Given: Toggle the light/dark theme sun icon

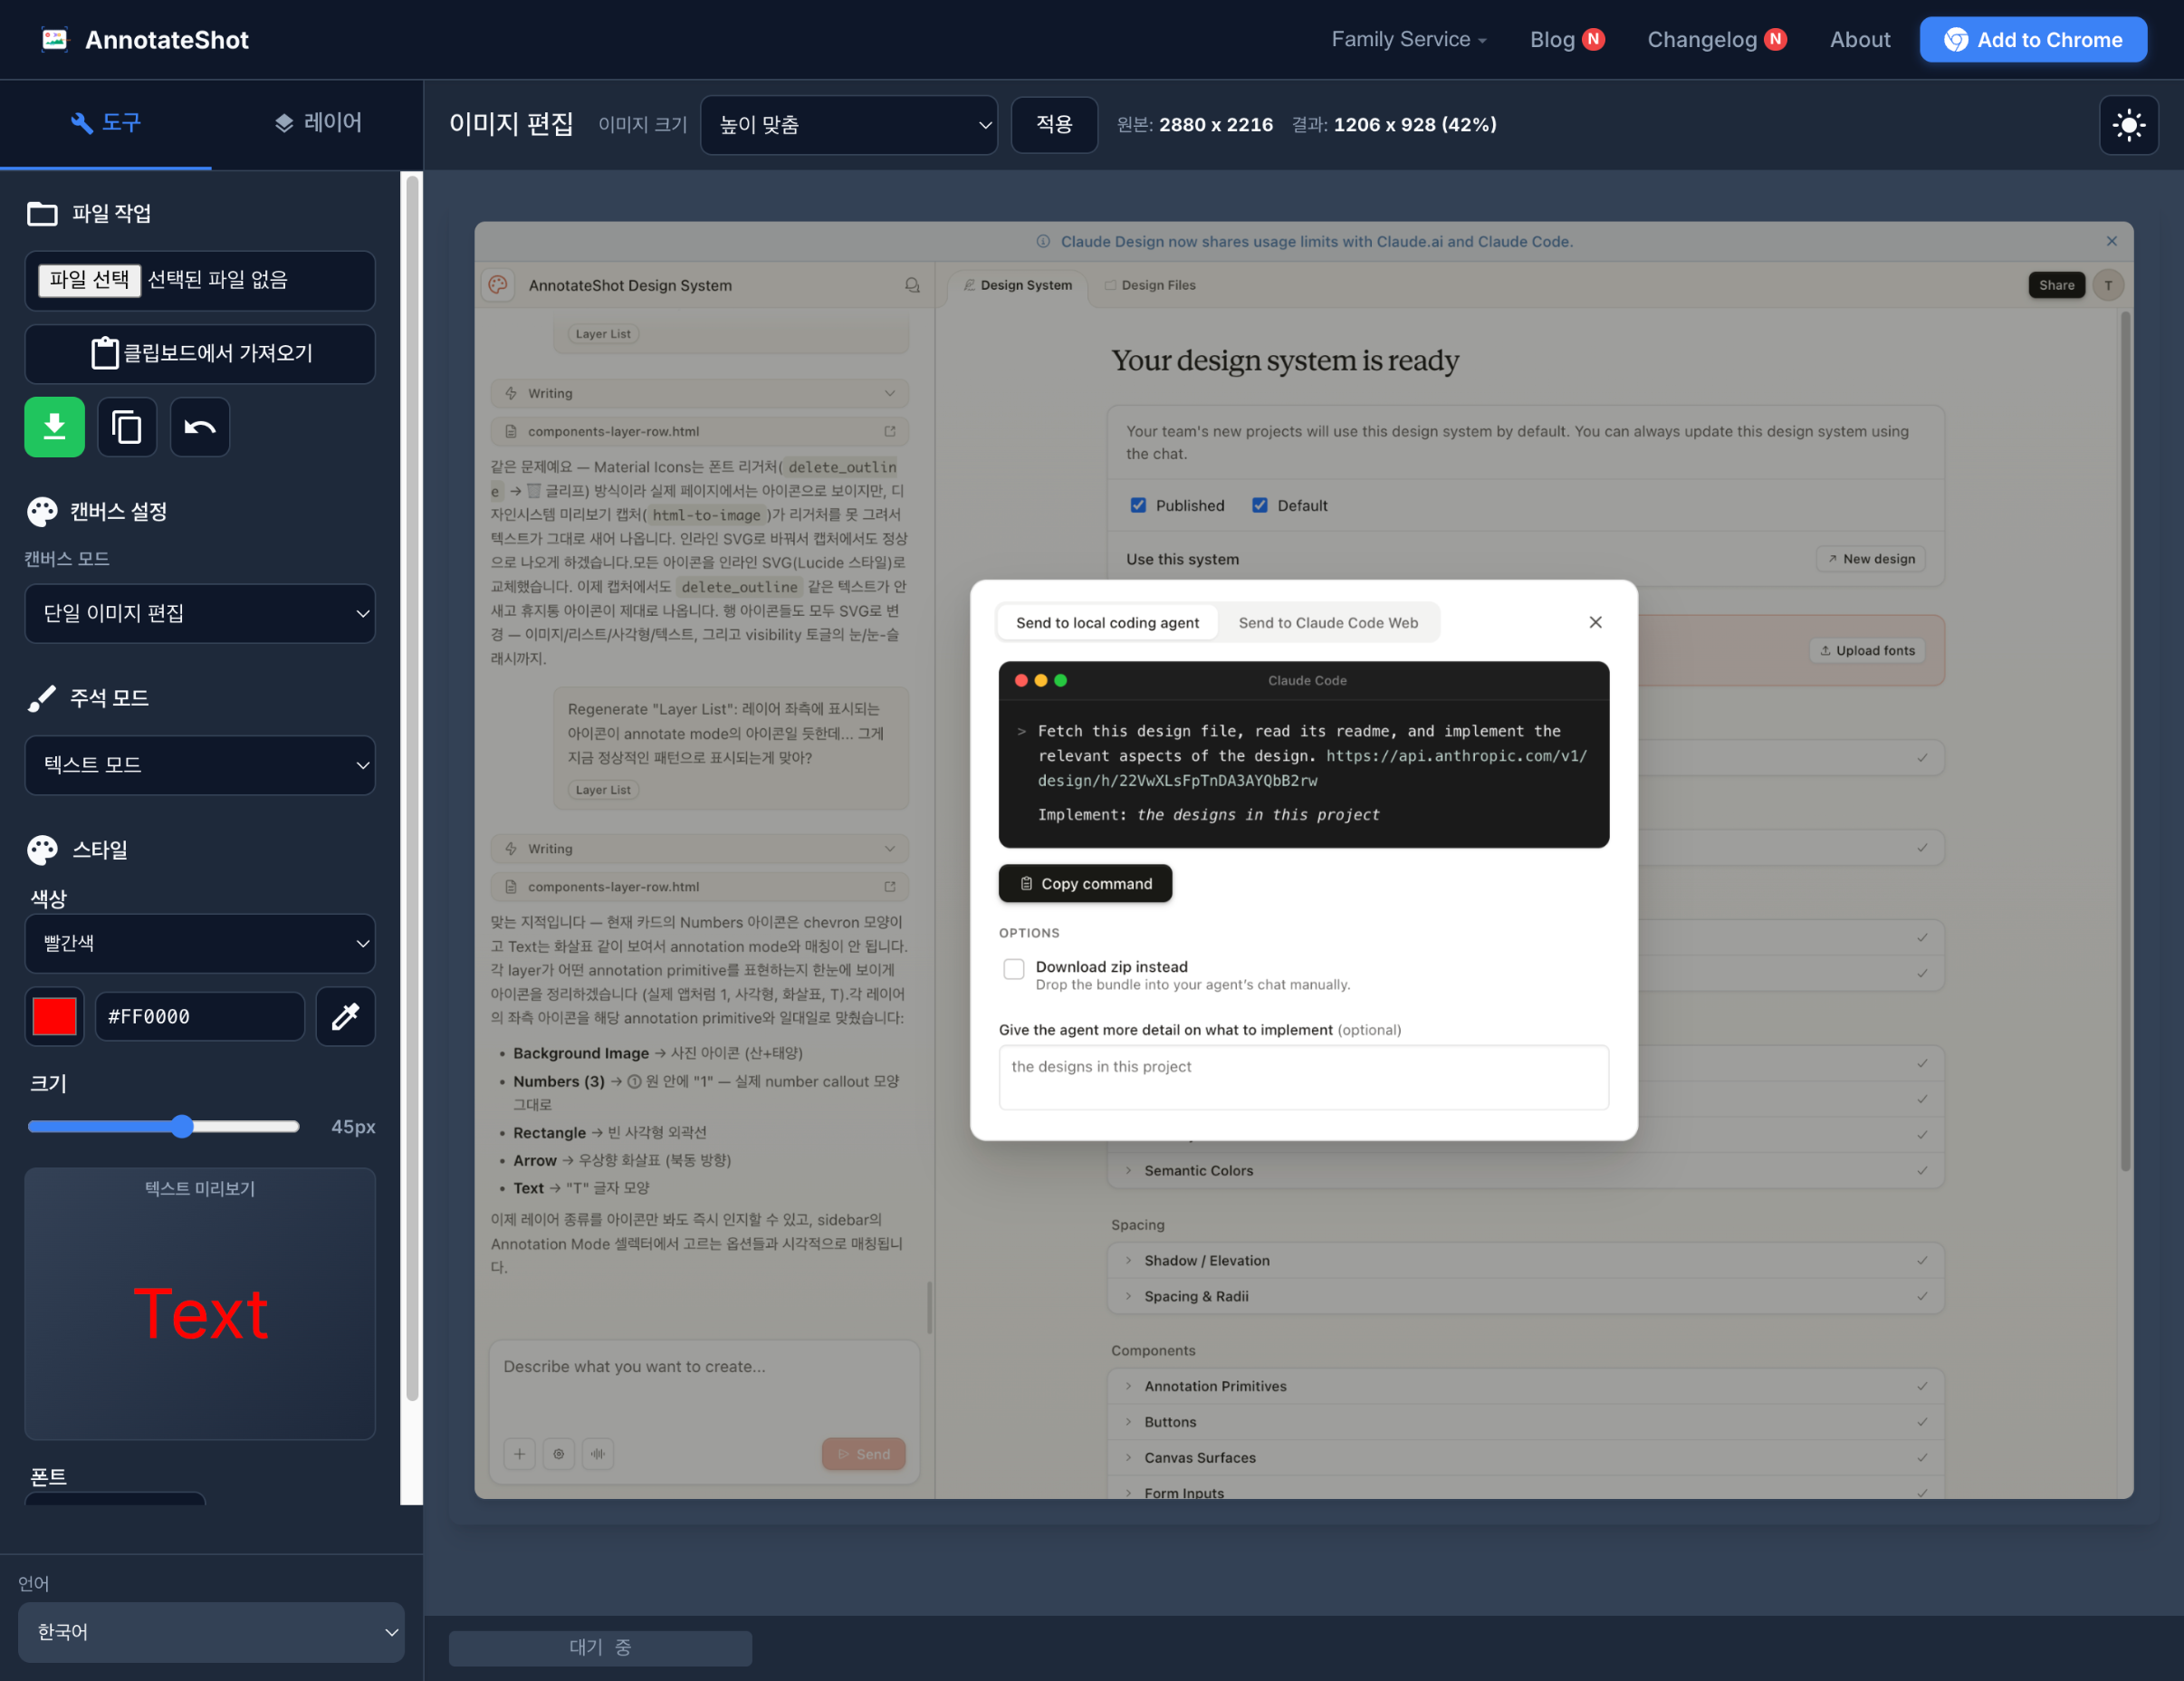Looking at the screenshot, I should [x=2128, y=125].
